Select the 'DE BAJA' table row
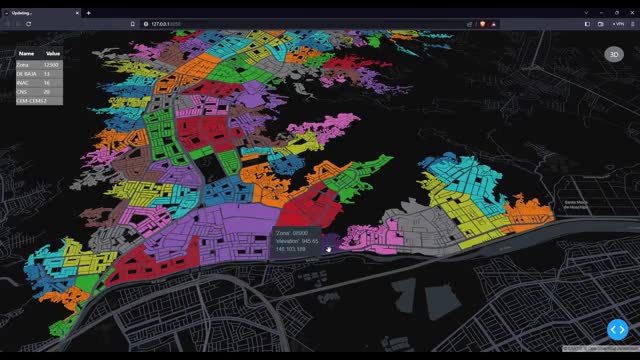The width and height of the screenshot is (640, 360). coord(39,74)
